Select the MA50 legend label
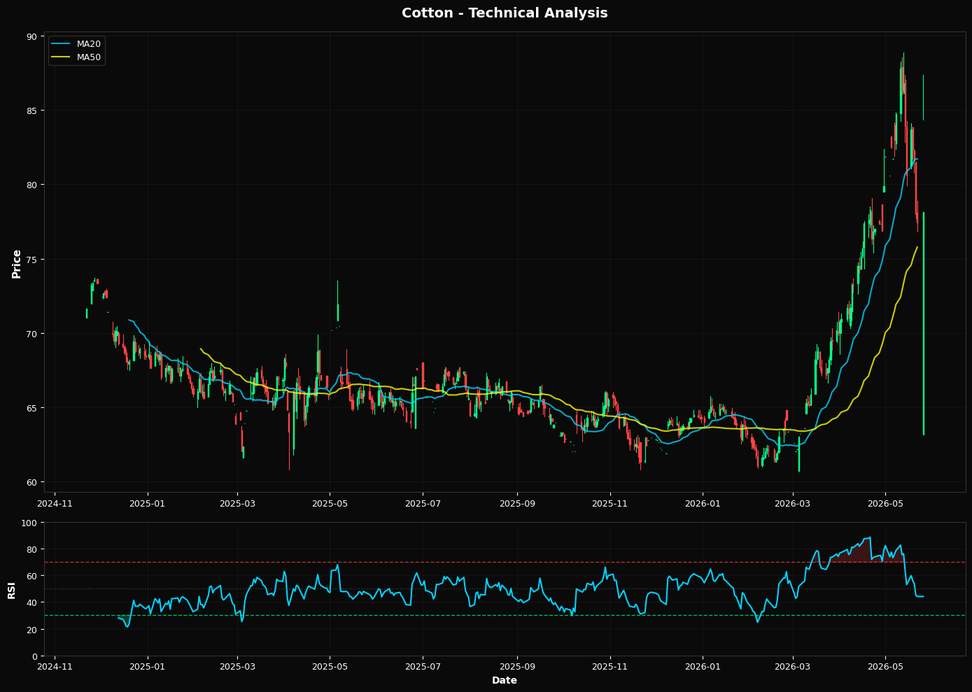 [89, 58]
